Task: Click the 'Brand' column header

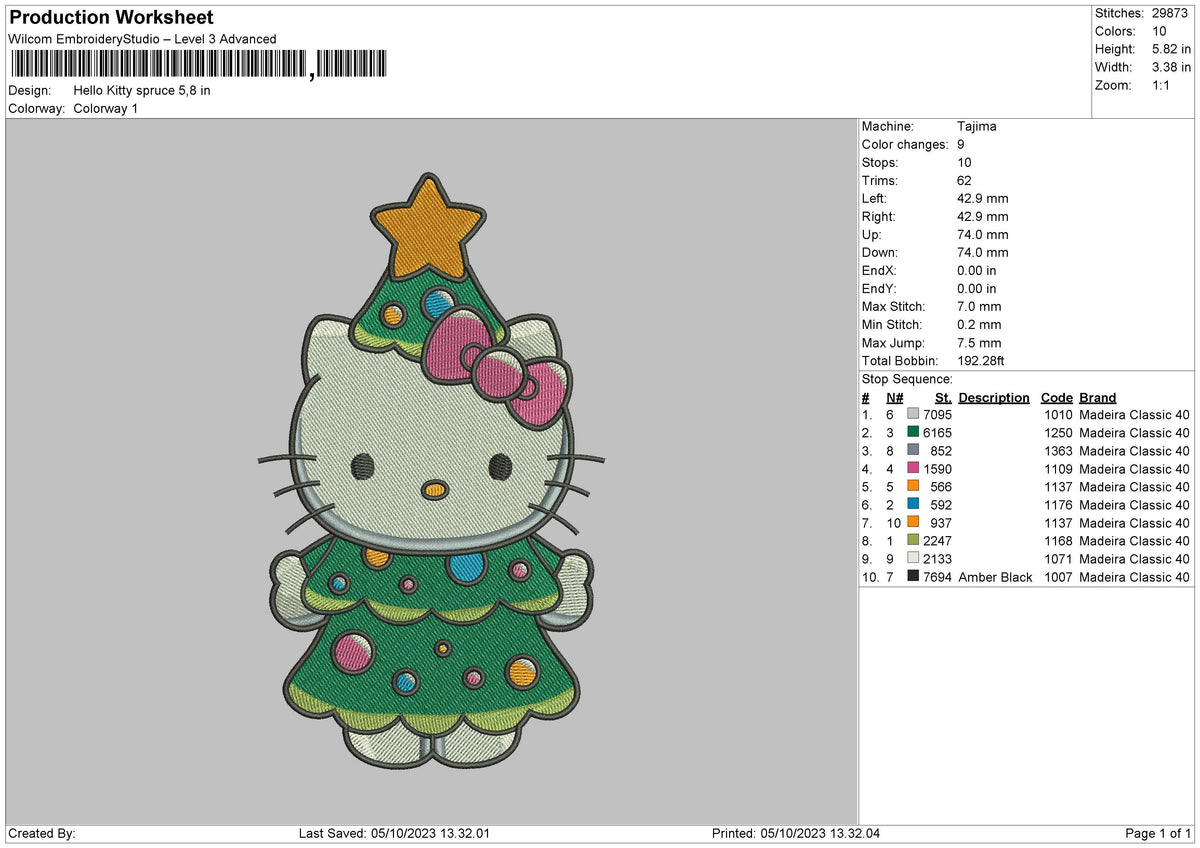Action: point(1098,397)
